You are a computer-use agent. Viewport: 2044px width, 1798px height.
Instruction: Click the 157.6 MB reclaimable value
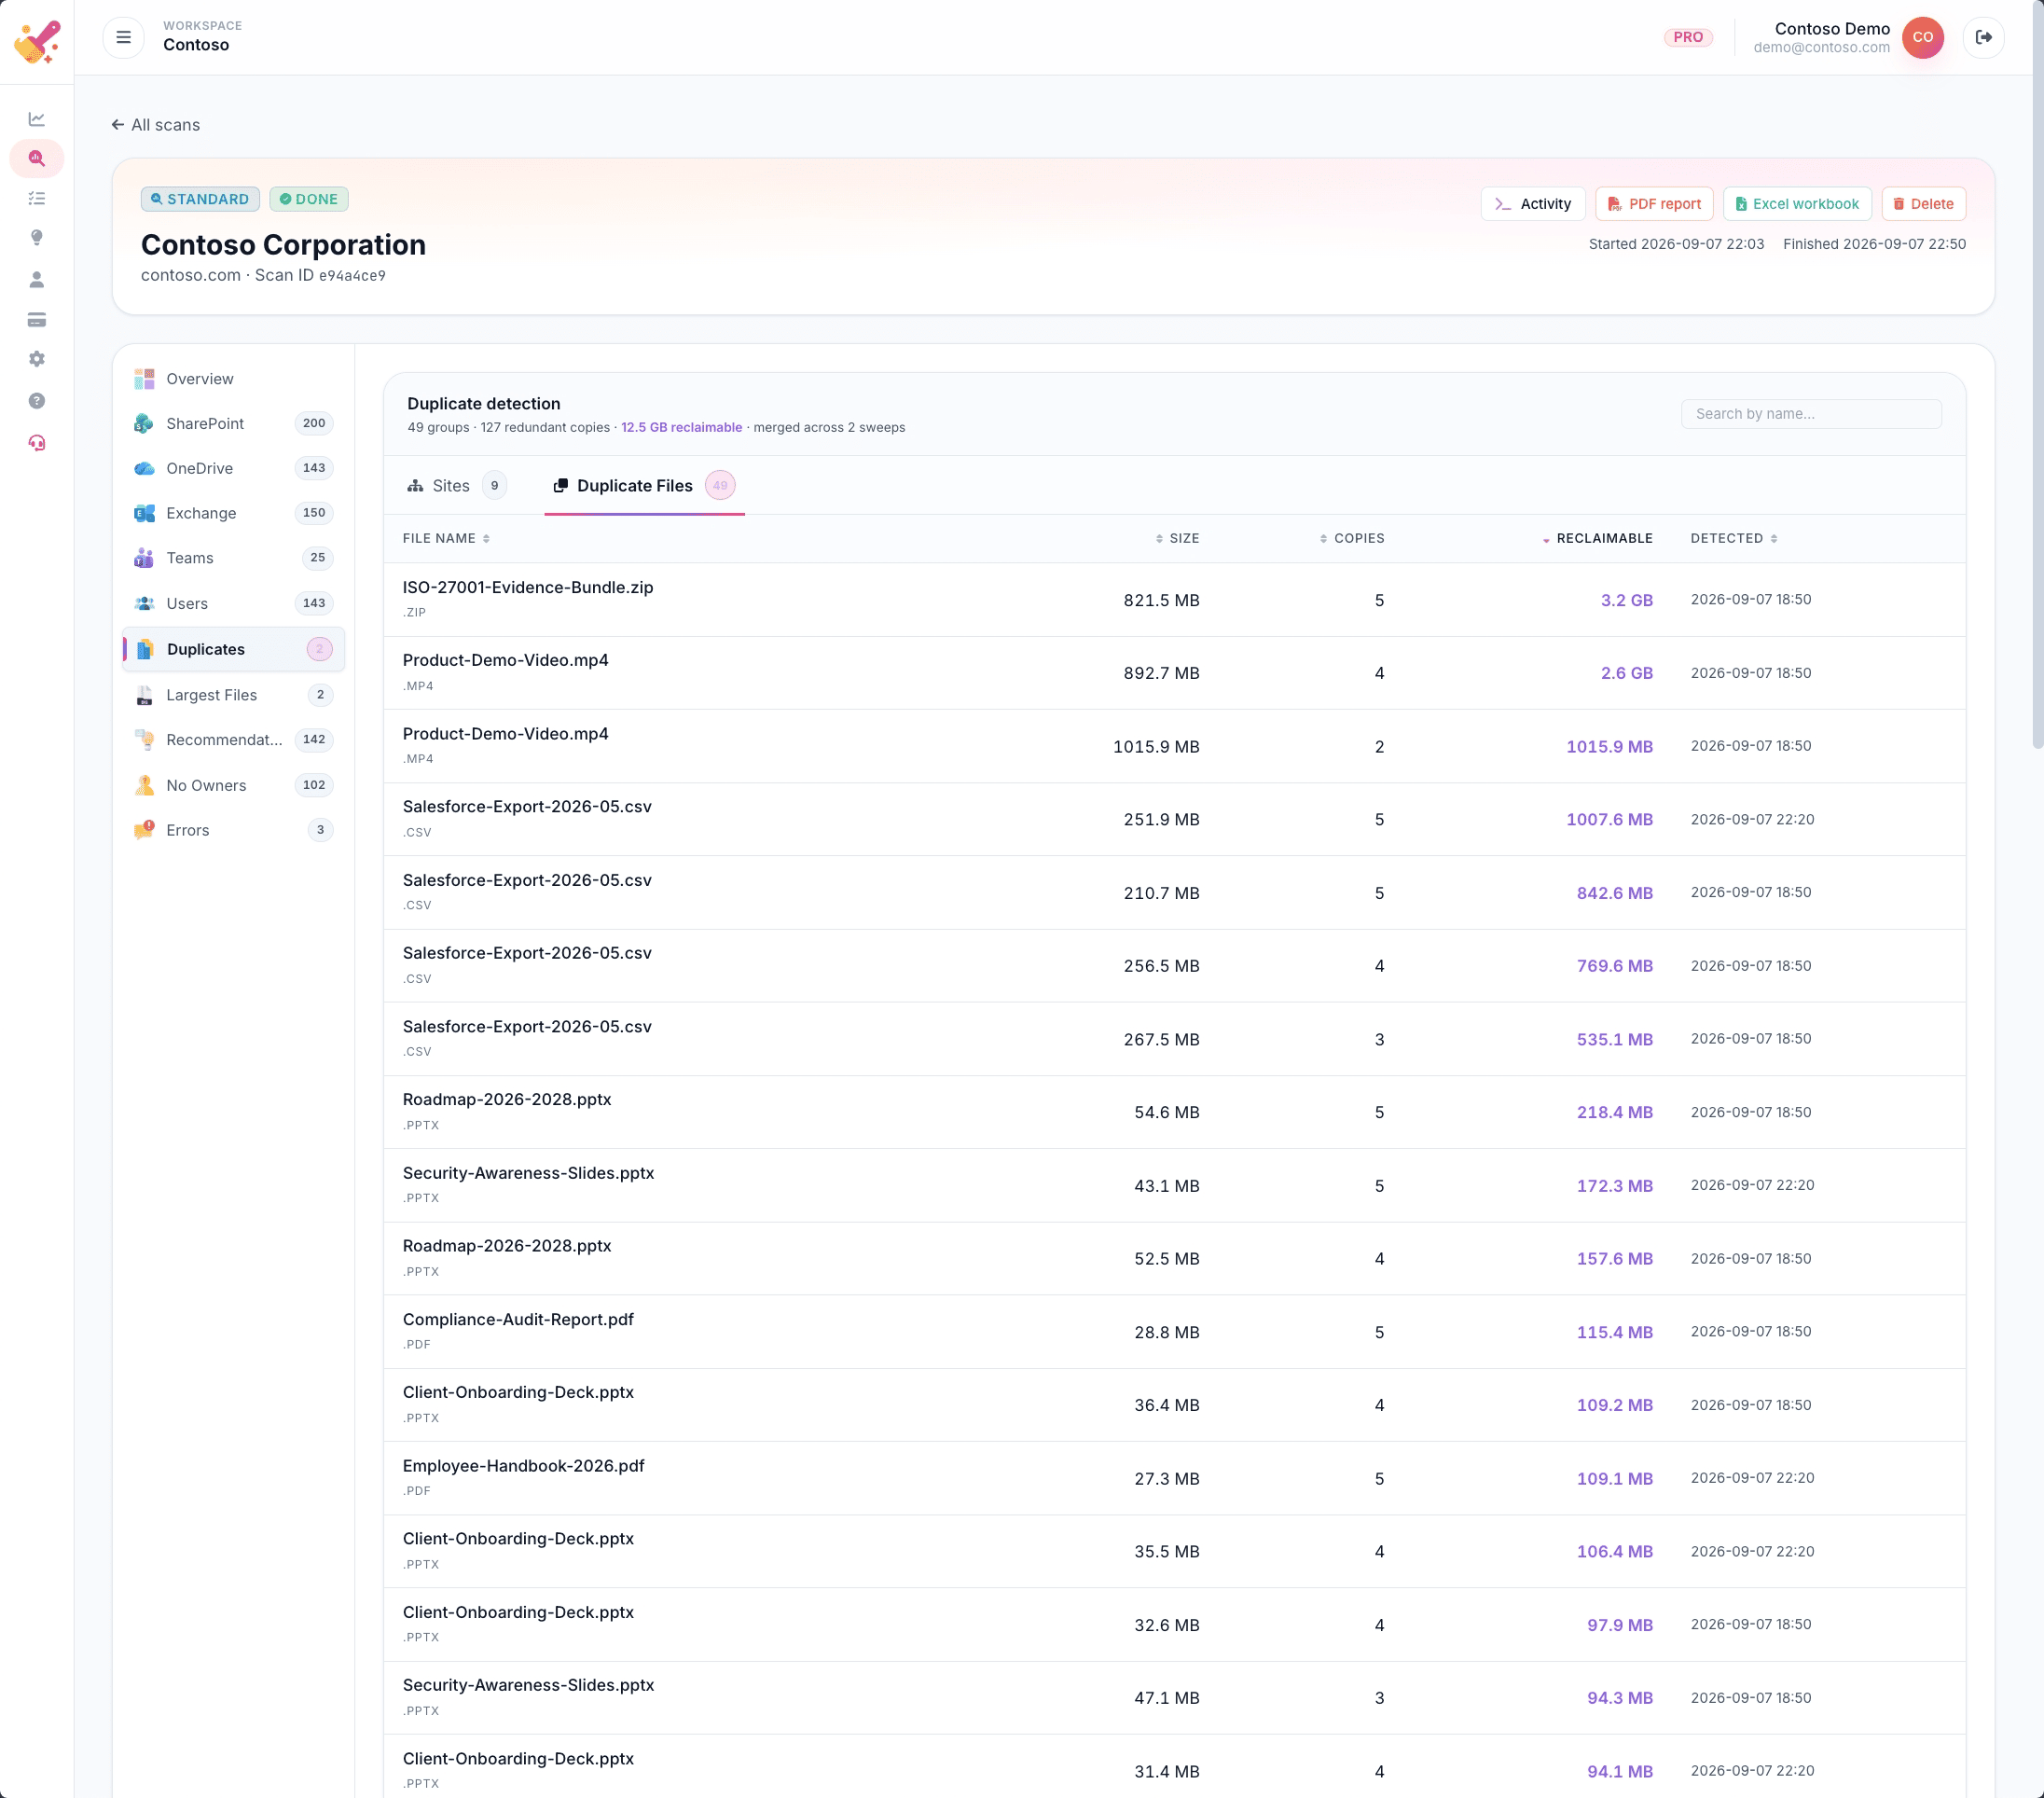[x=1614, y=1258]
